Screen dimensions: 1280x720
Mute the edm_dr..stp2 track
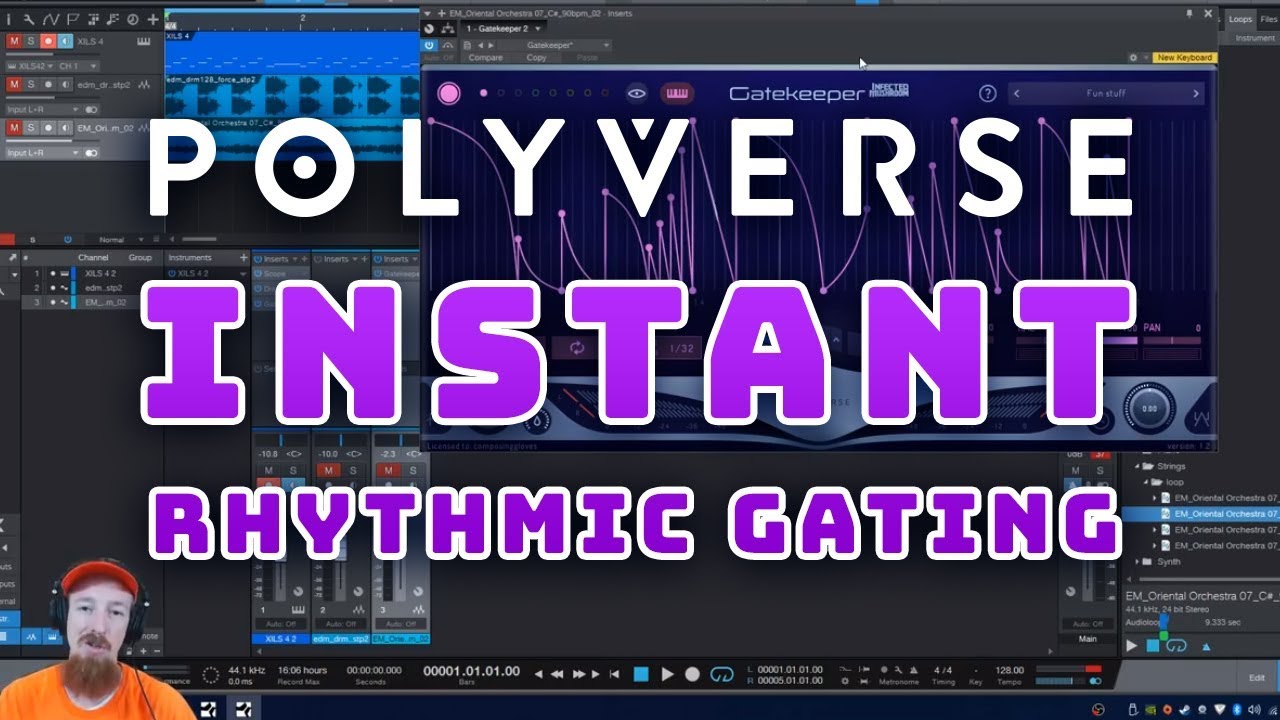pos(14,84)
